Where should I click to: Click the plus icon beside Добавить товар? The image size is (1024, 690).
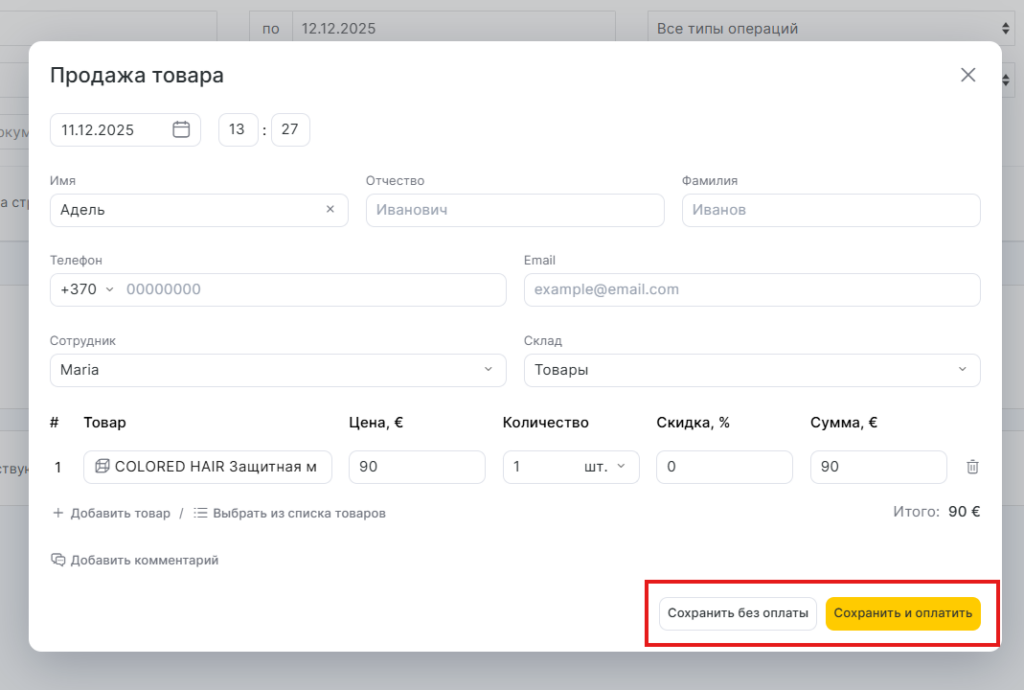(58, 513)
